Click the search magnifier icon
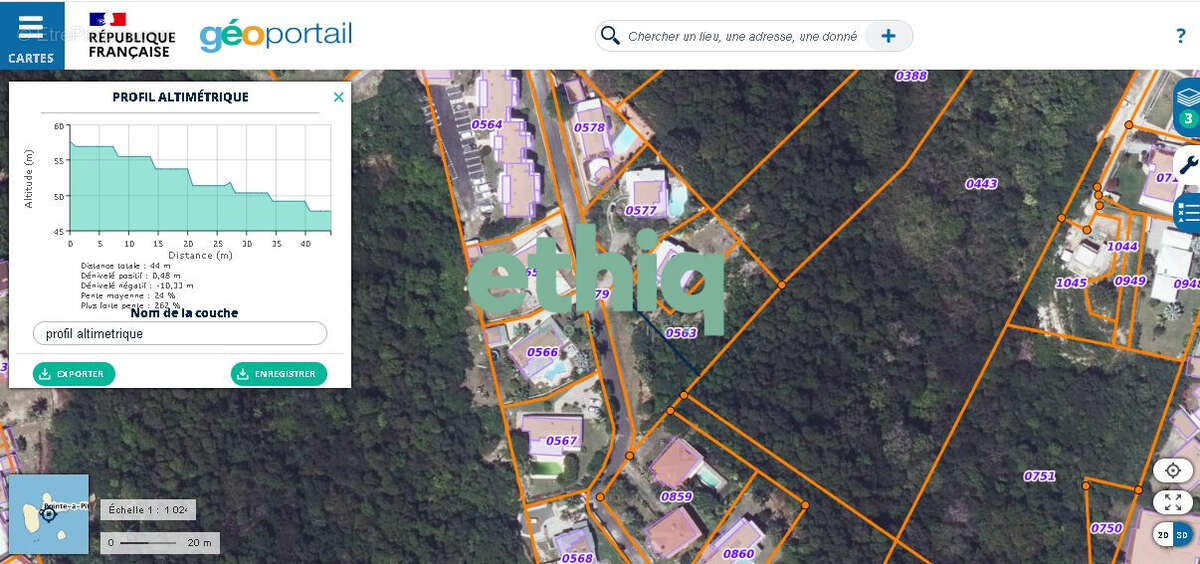The height and width of the screenshot is (564, 1200). pyautogui.click(x=609, y=36)
